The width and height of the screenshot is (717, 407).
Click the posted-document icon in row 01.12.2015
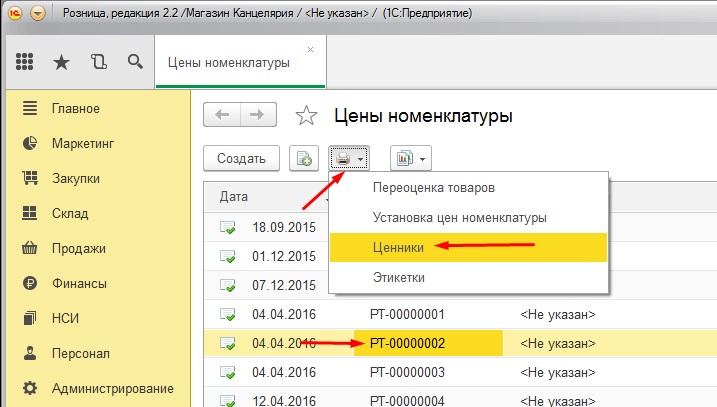pos(228,257)
